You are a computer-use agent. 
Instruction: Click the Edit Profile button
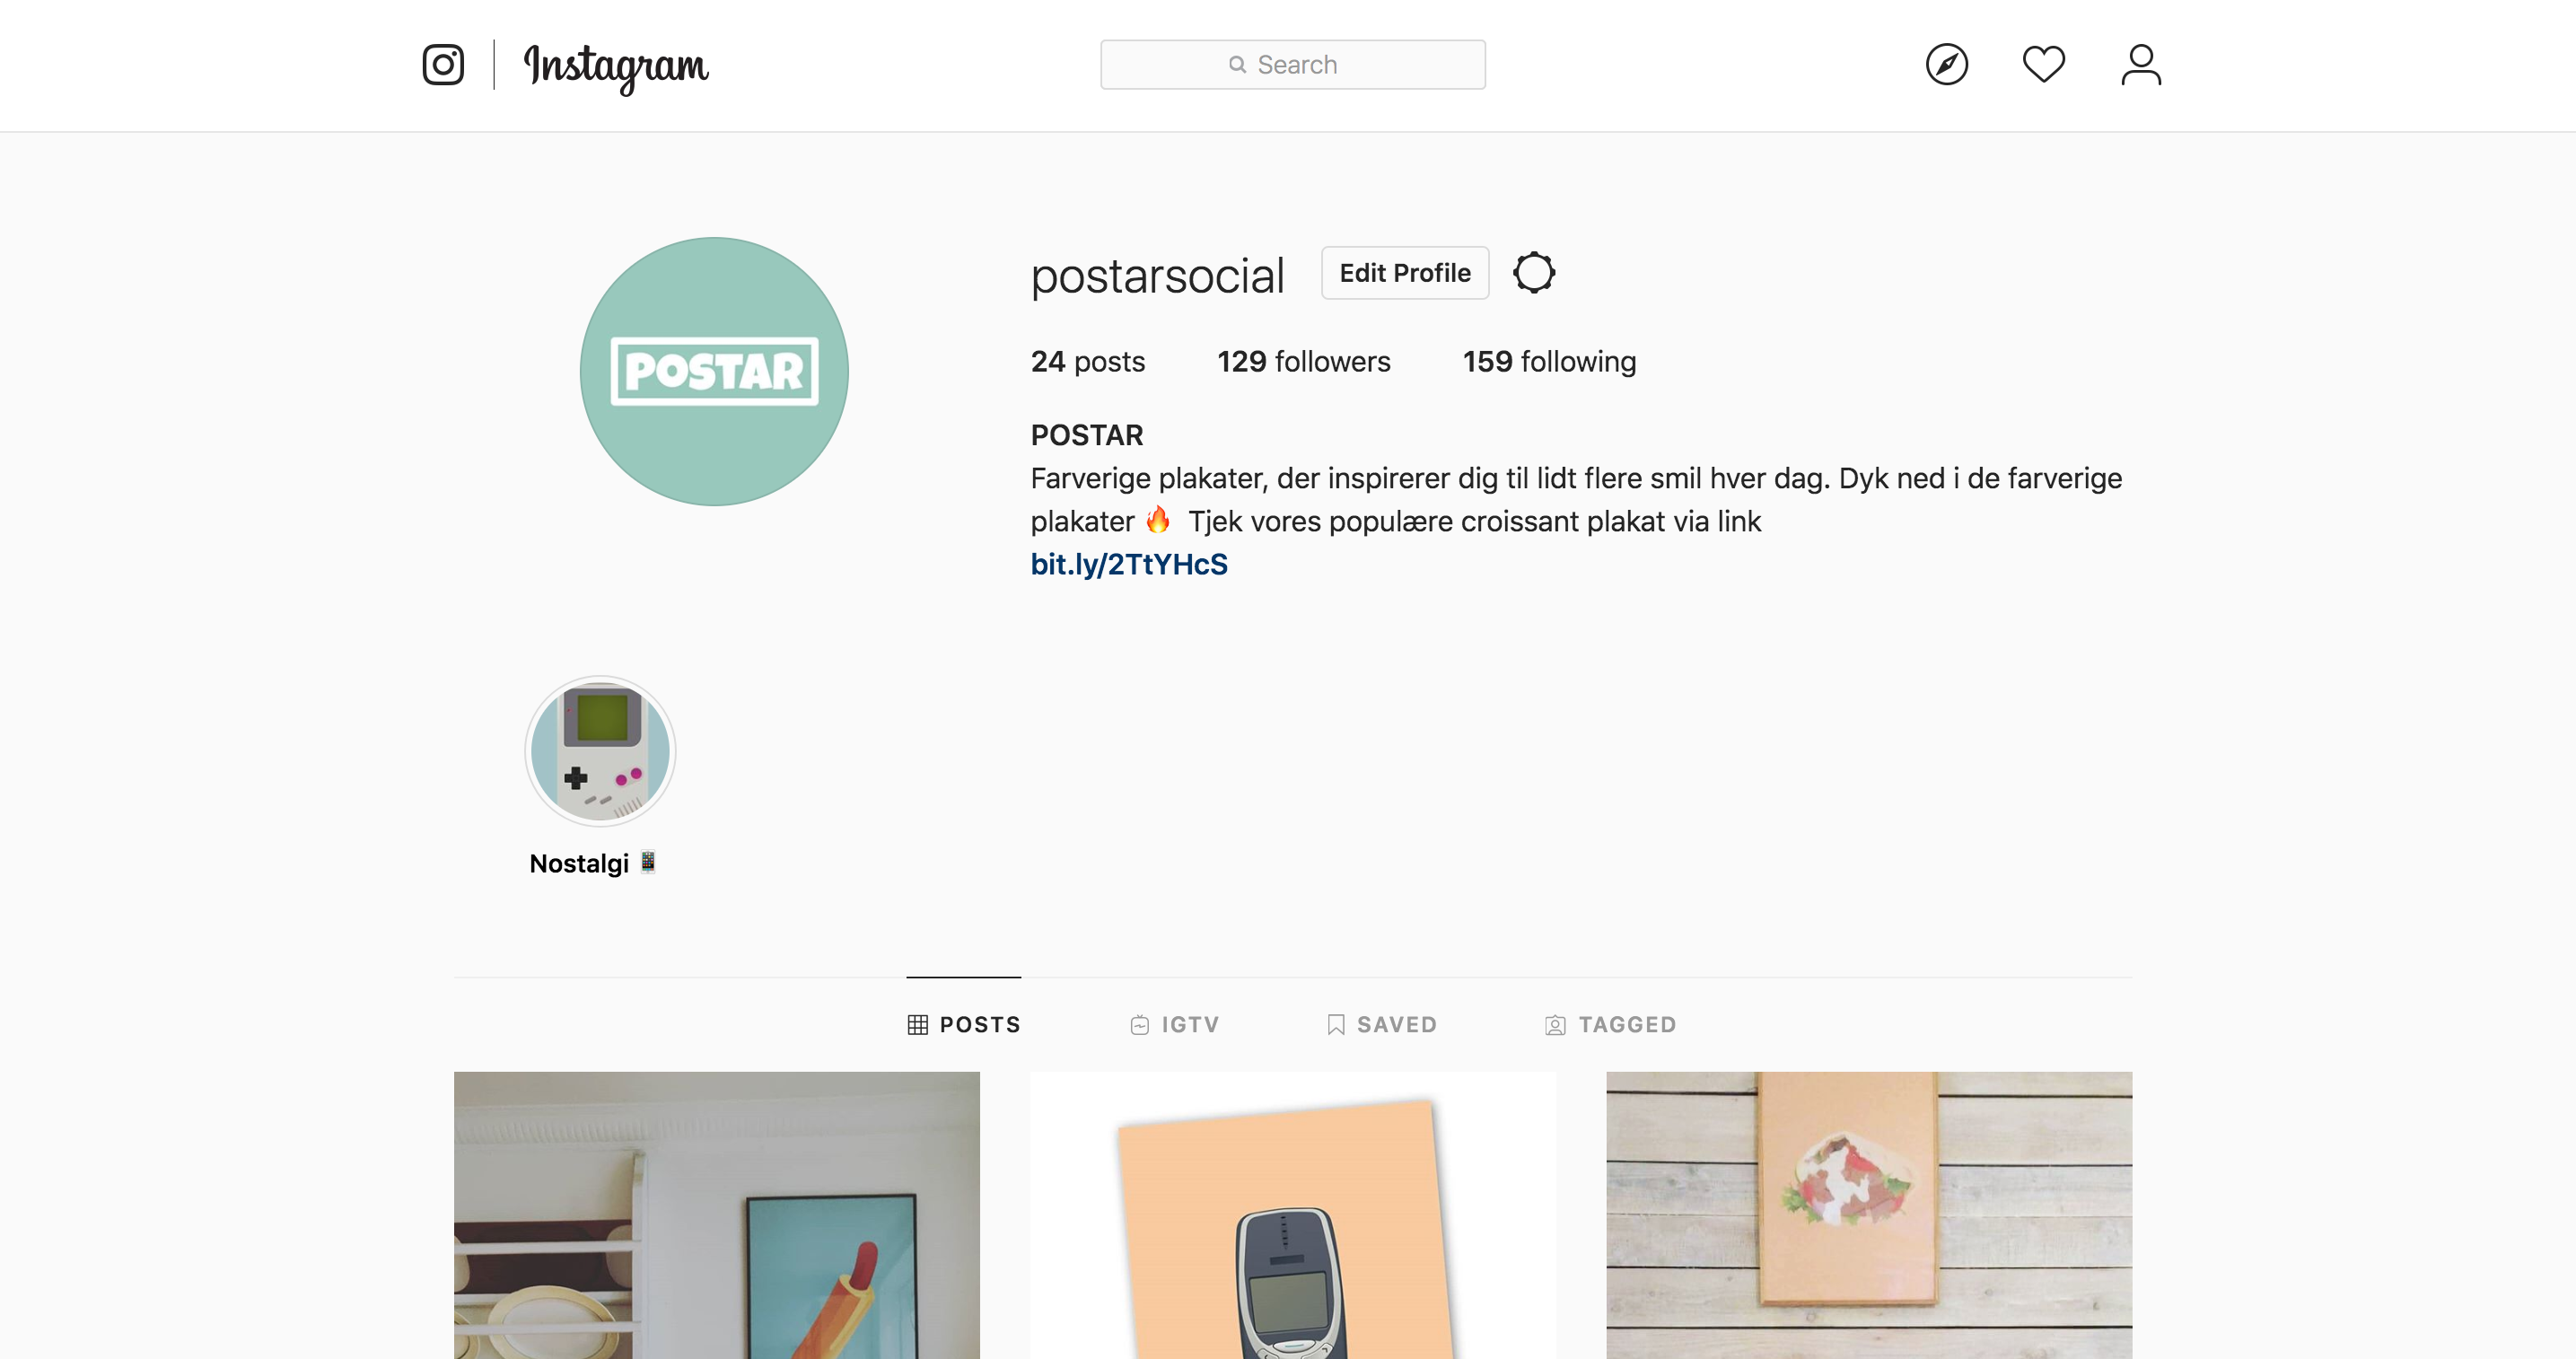(1404, 273)
